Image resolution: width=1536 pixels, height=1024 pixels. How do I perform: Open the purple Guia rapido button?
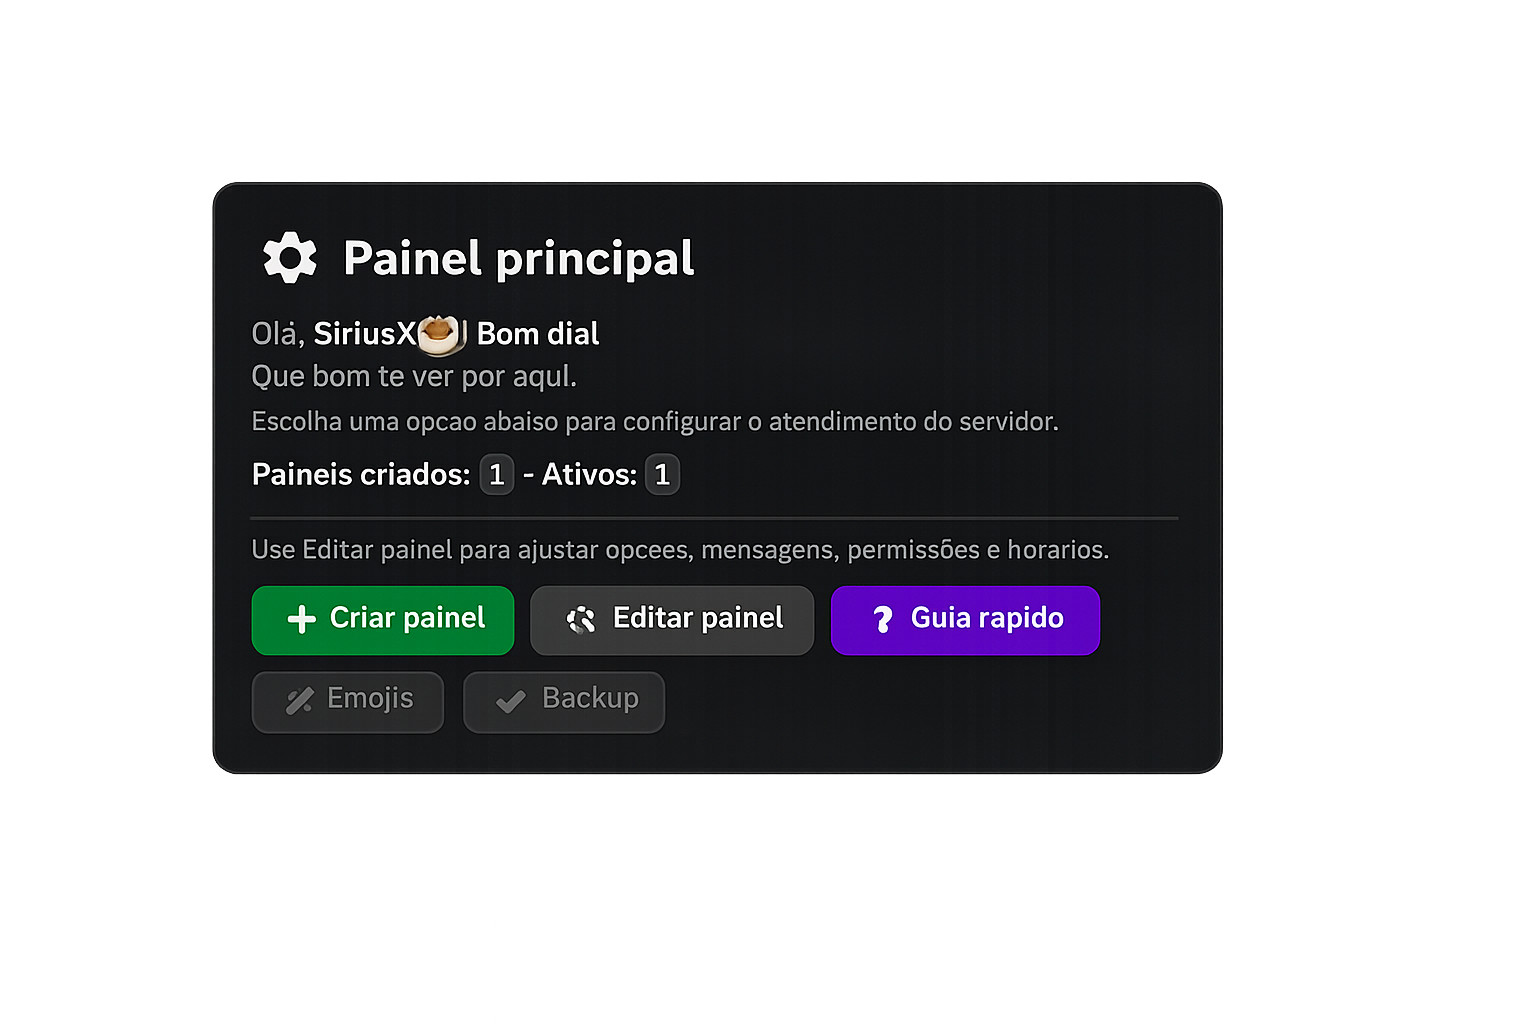[965, 620]
